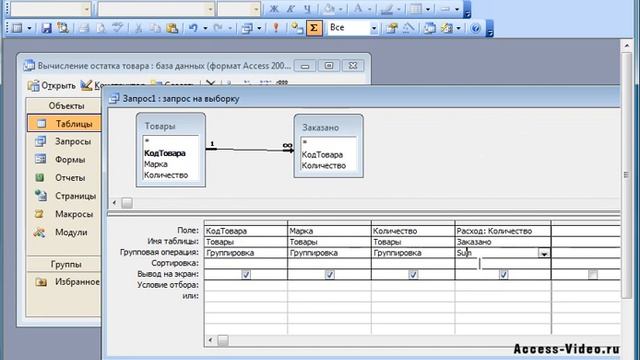Viewport: 640px width, 360px height.
Task: Open the Sum group operation dropdown arrow
Action: tap(544, 253)
